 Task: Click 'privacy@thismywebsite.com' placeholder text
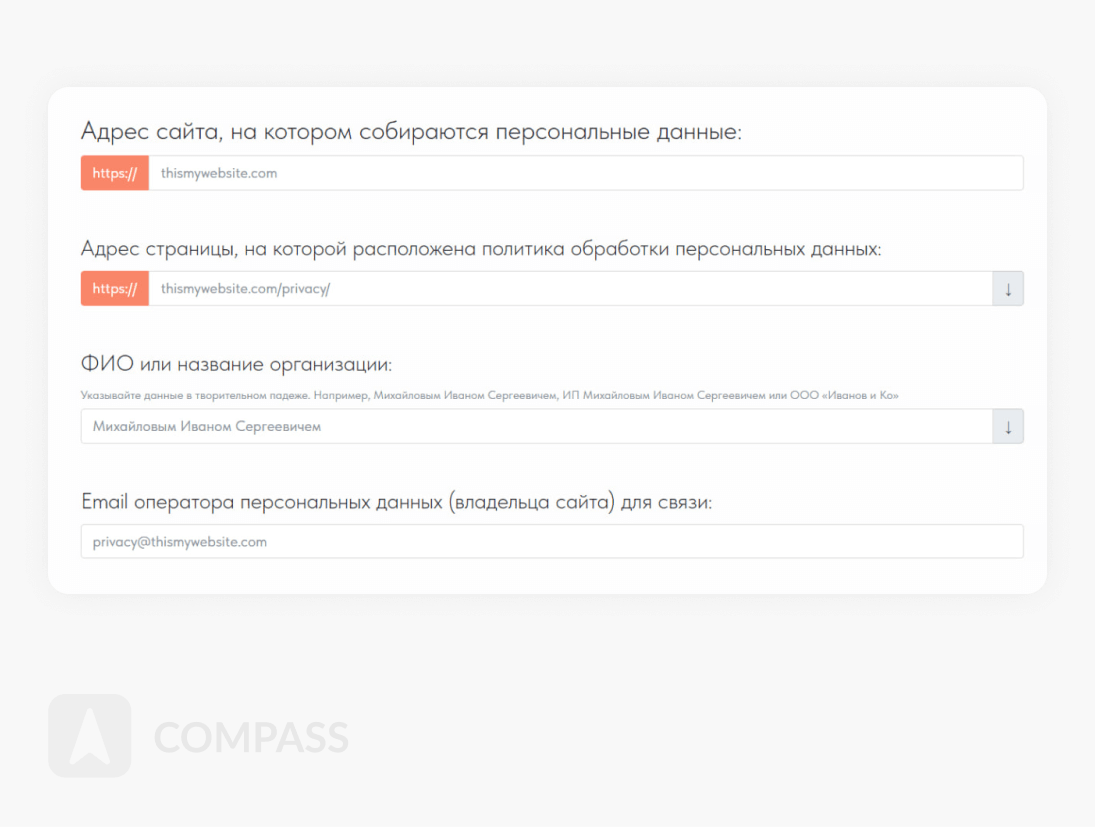coord(180,542)
